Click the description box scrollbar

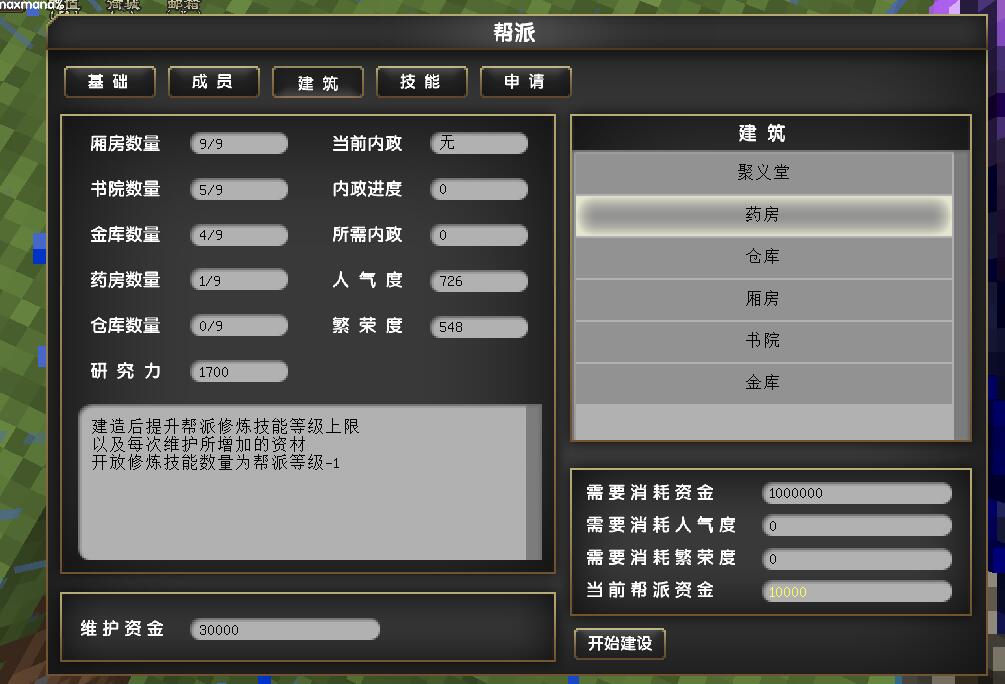point(534,481)
